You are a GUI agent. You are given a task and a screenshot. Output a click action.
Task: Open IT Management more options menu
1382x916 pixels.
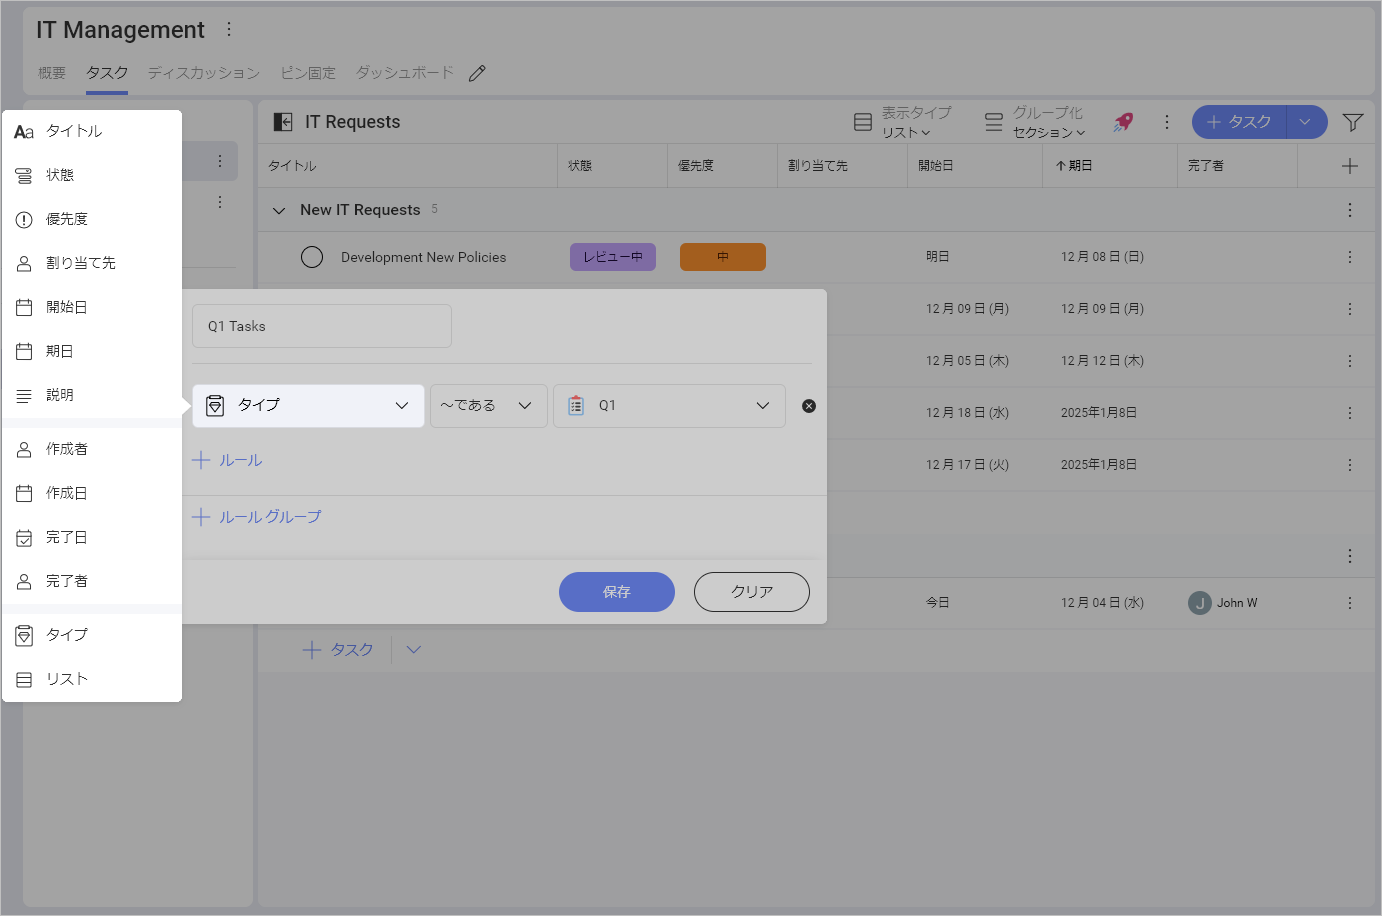(x=229, y=29)
